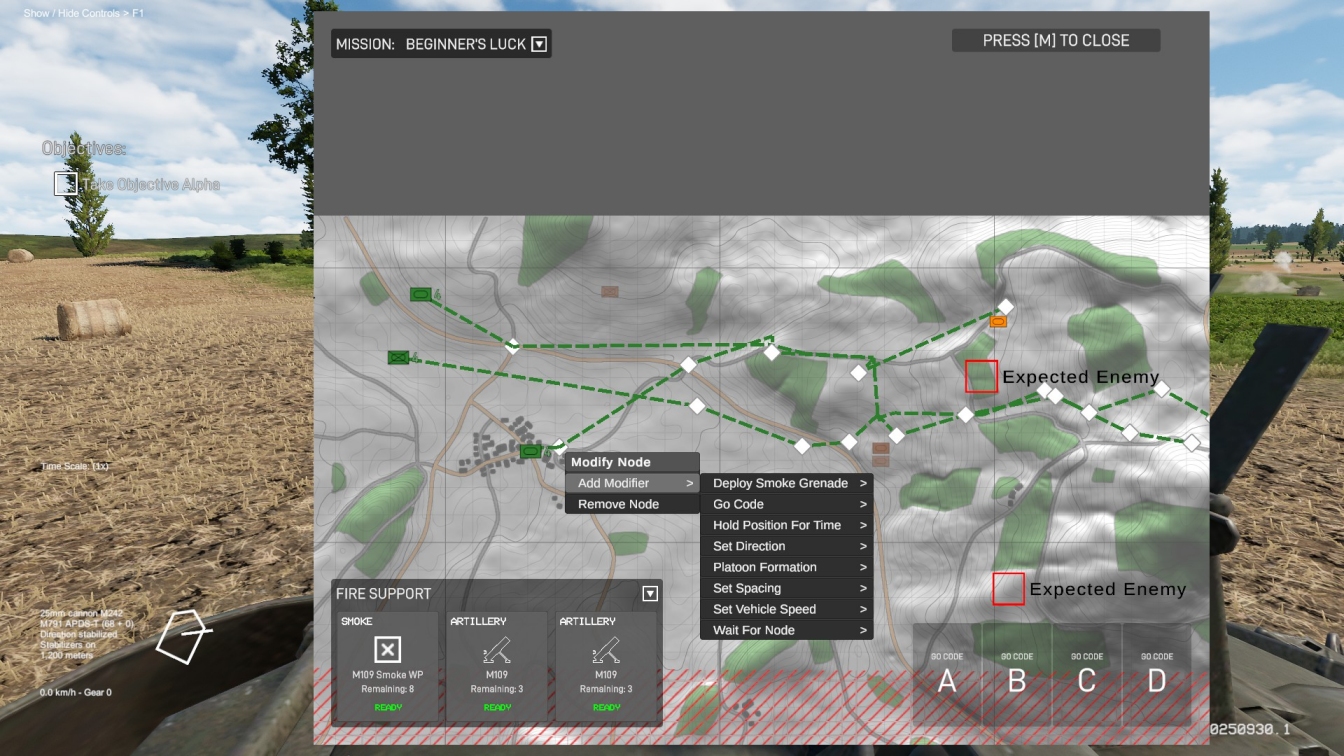The height and width of the screenshot is (756, 1344).
Task: Open the Mission dropdown arrow
Action: tap(539, 44)
